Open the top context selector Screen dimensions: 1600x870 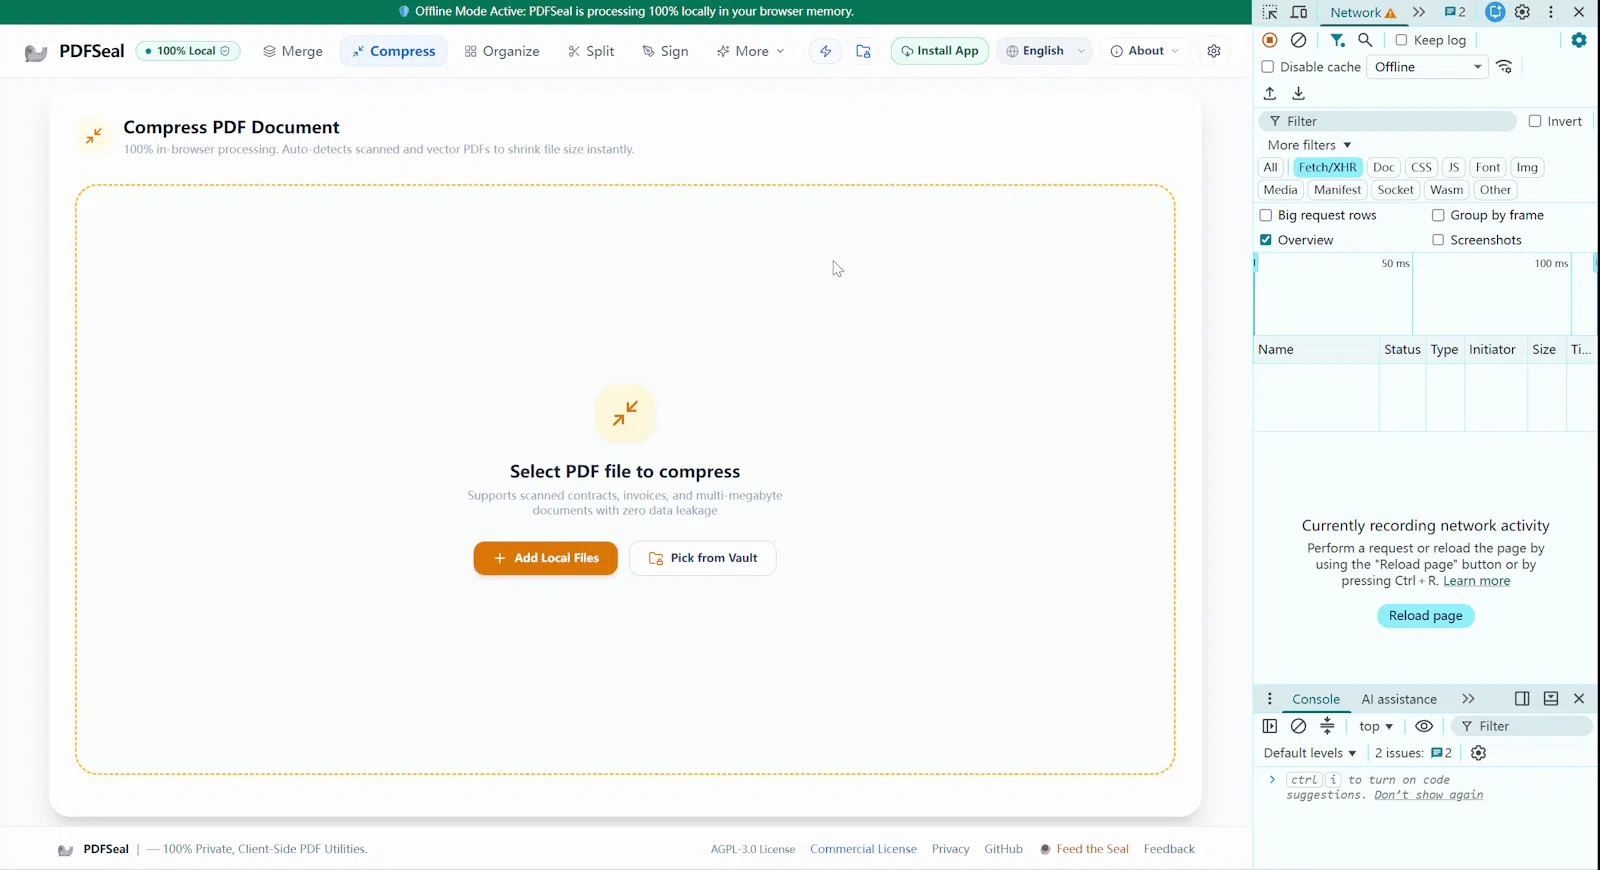click(1376, 726)
